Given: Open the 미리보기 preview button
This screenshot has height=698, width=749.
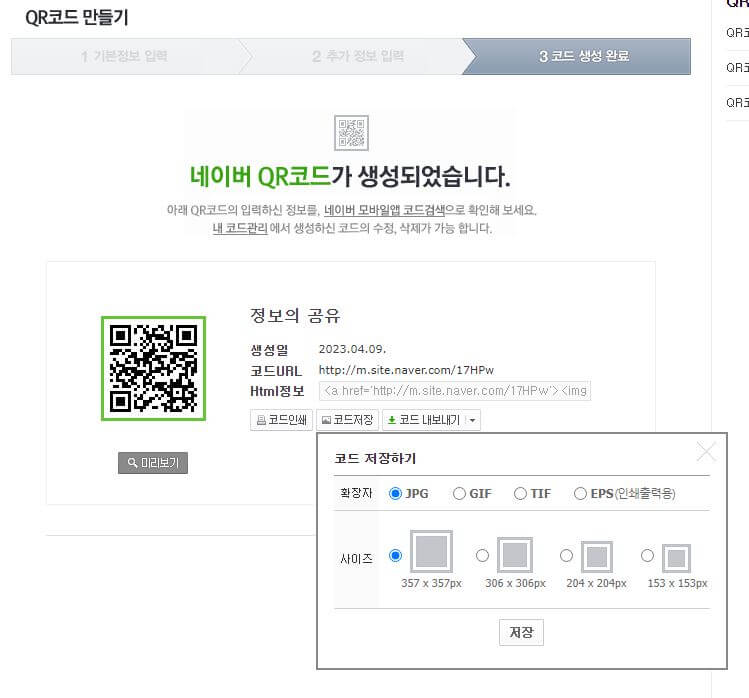Looking at the screenshot, I should [153, 463].
